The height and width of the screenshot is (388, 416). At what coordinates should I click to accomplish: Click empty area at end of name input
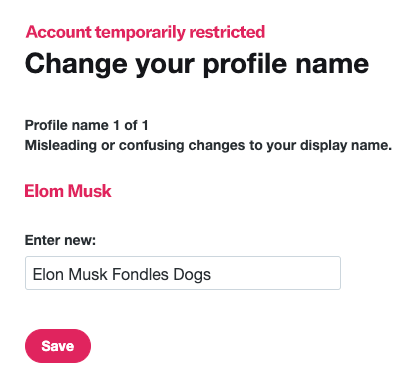click(273, 273)
